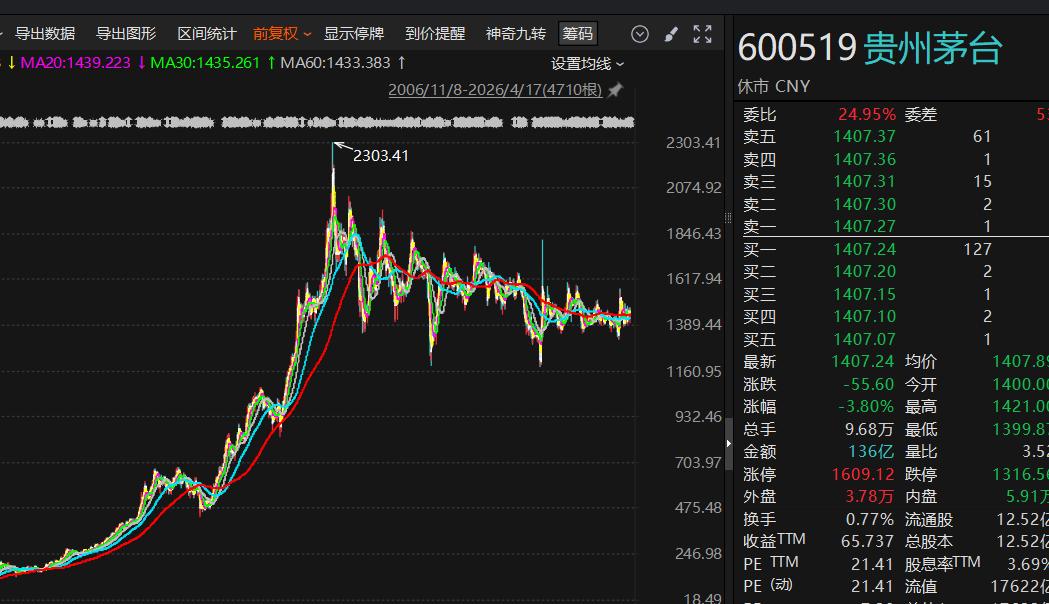The image size is (1049, 604).
Task: Expand the 设置均线 moving average dropdown
Action: click(x=587, y=64)
